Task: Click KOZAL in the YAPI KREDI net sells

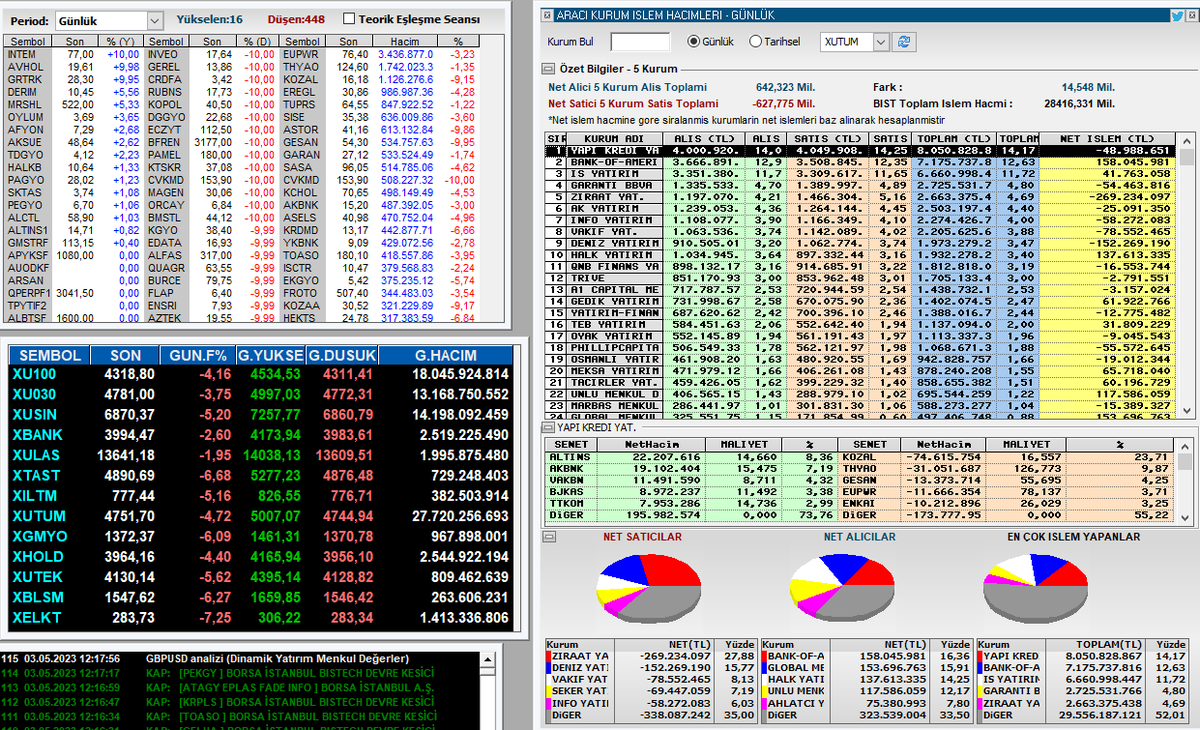Action: (871, 456)
